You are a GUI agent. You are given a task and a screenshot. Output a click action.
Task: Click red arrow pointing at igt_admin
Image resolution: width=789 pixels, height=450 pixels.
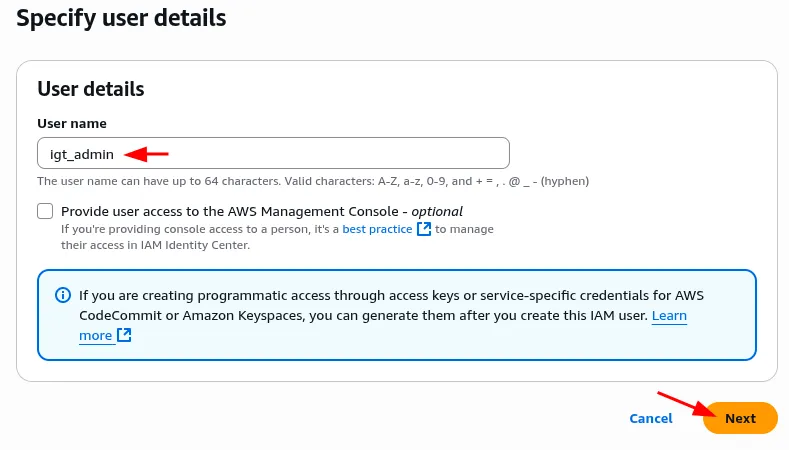click(x=147, y=154)
